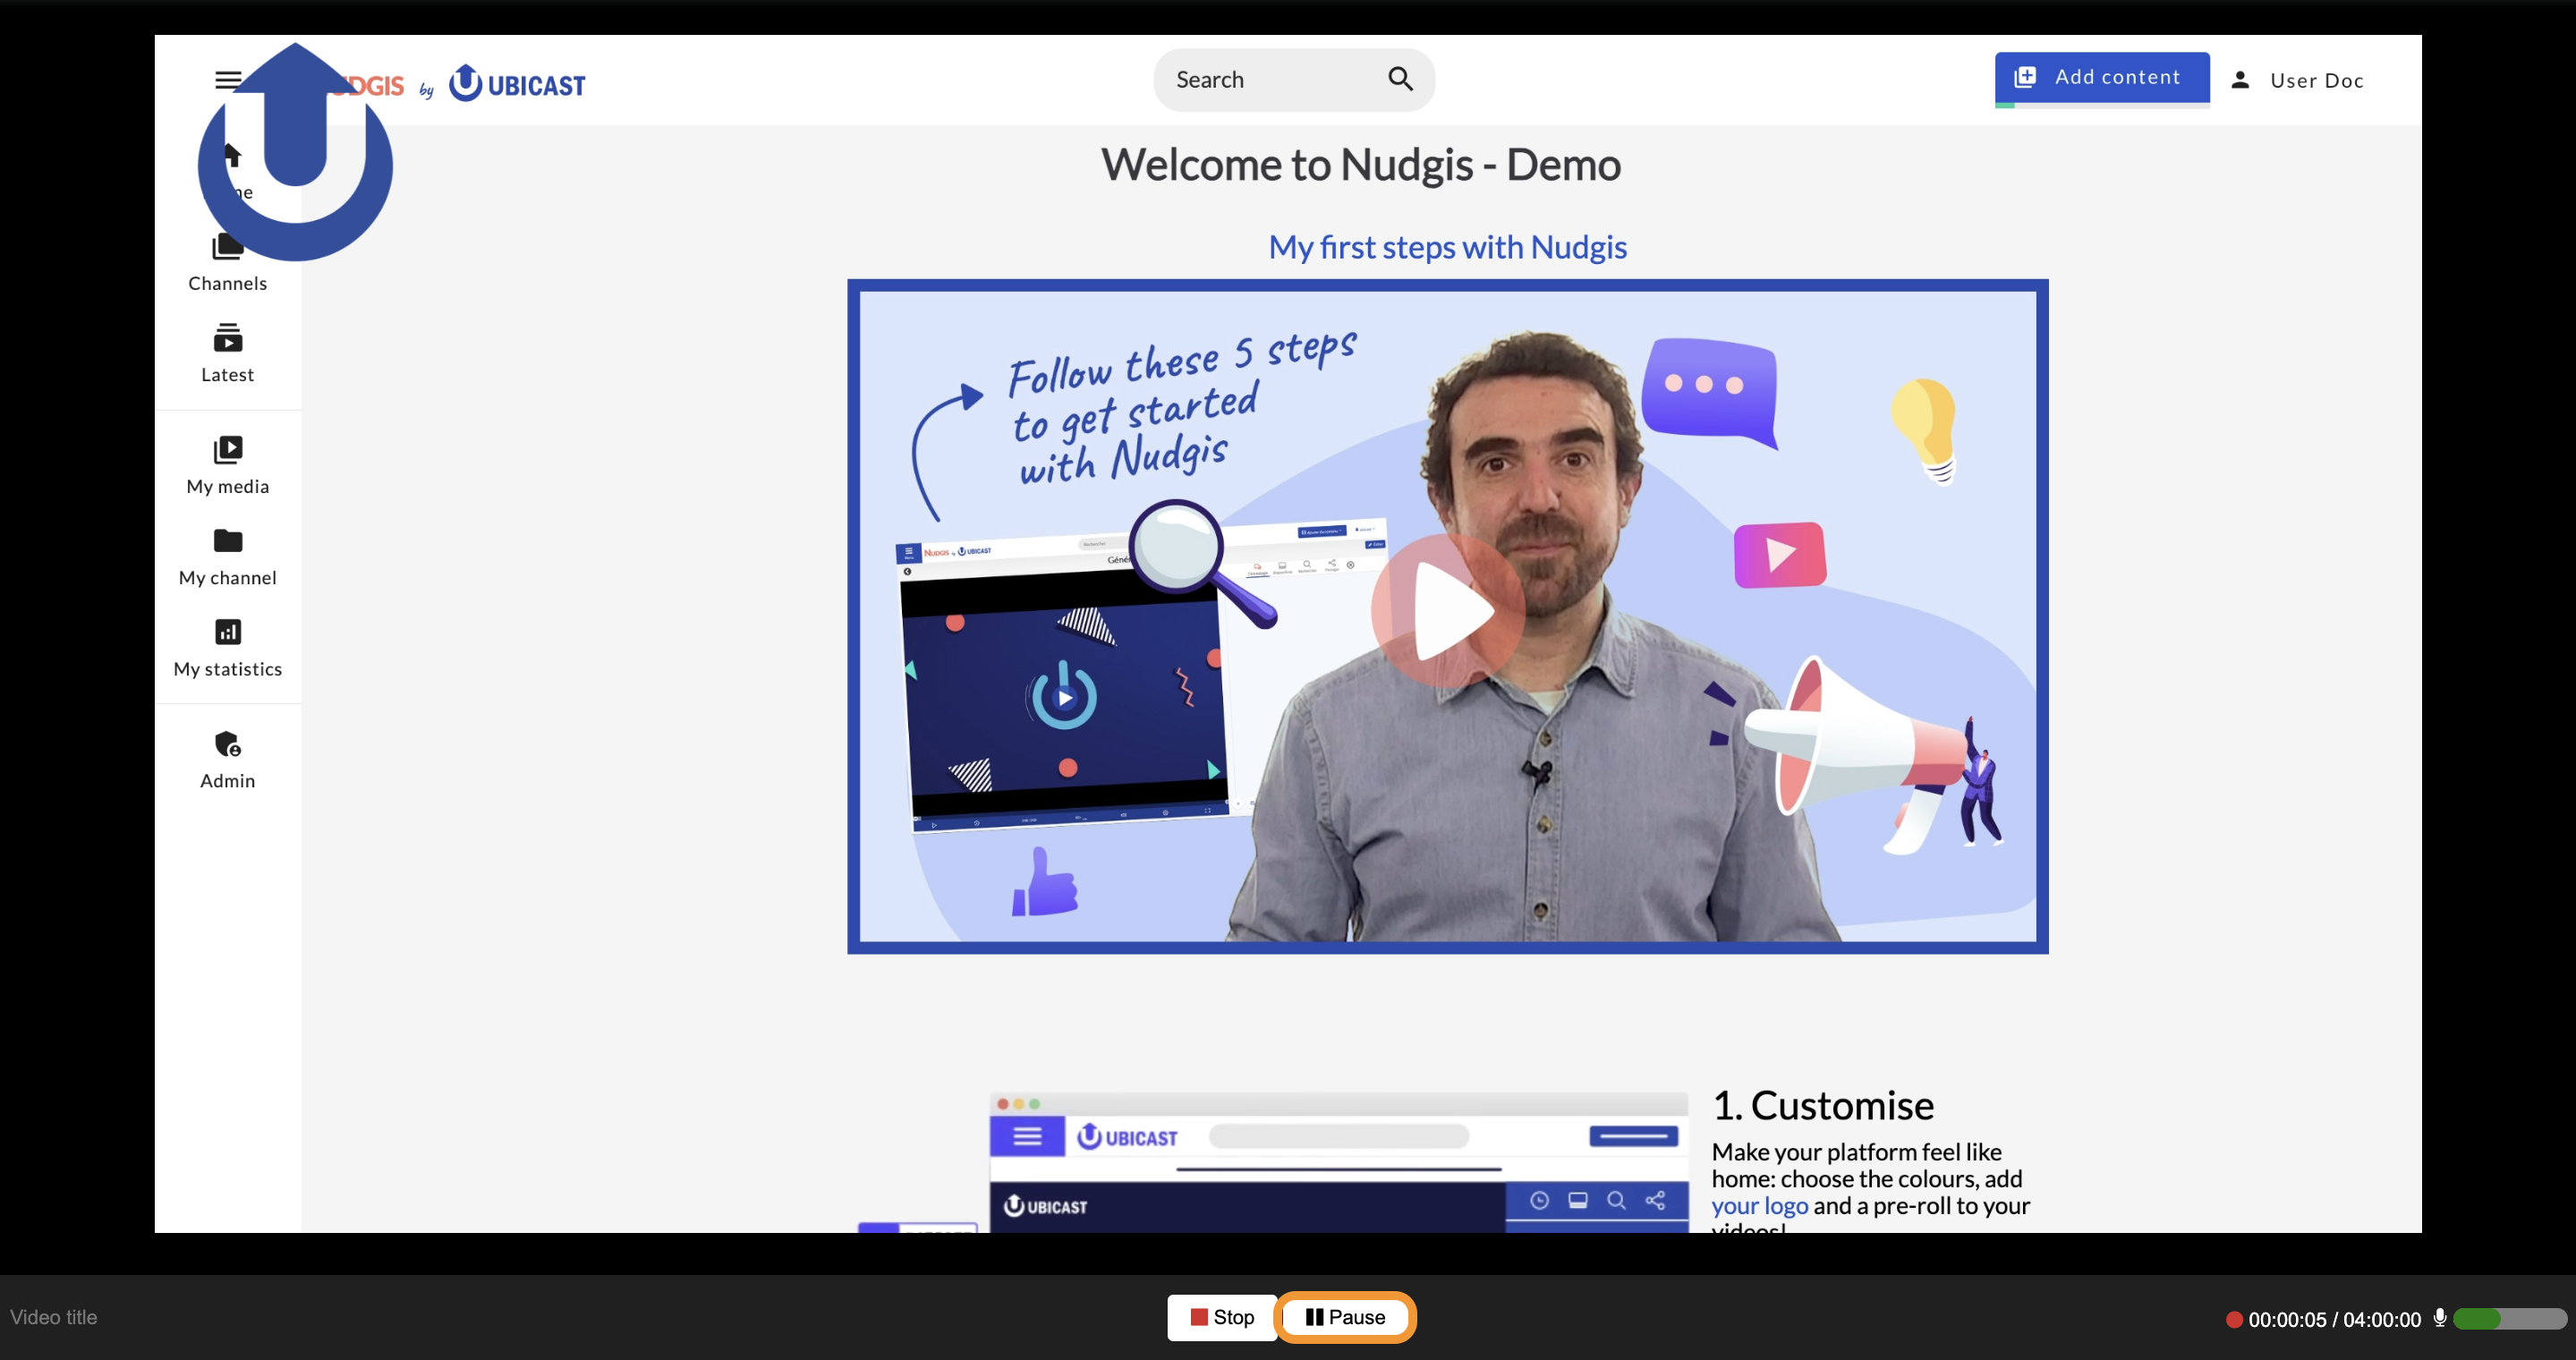2576x1360 pixels.
Task: Open the Customise step illustration thumbnail
Action: [x=1338, y=1164]
